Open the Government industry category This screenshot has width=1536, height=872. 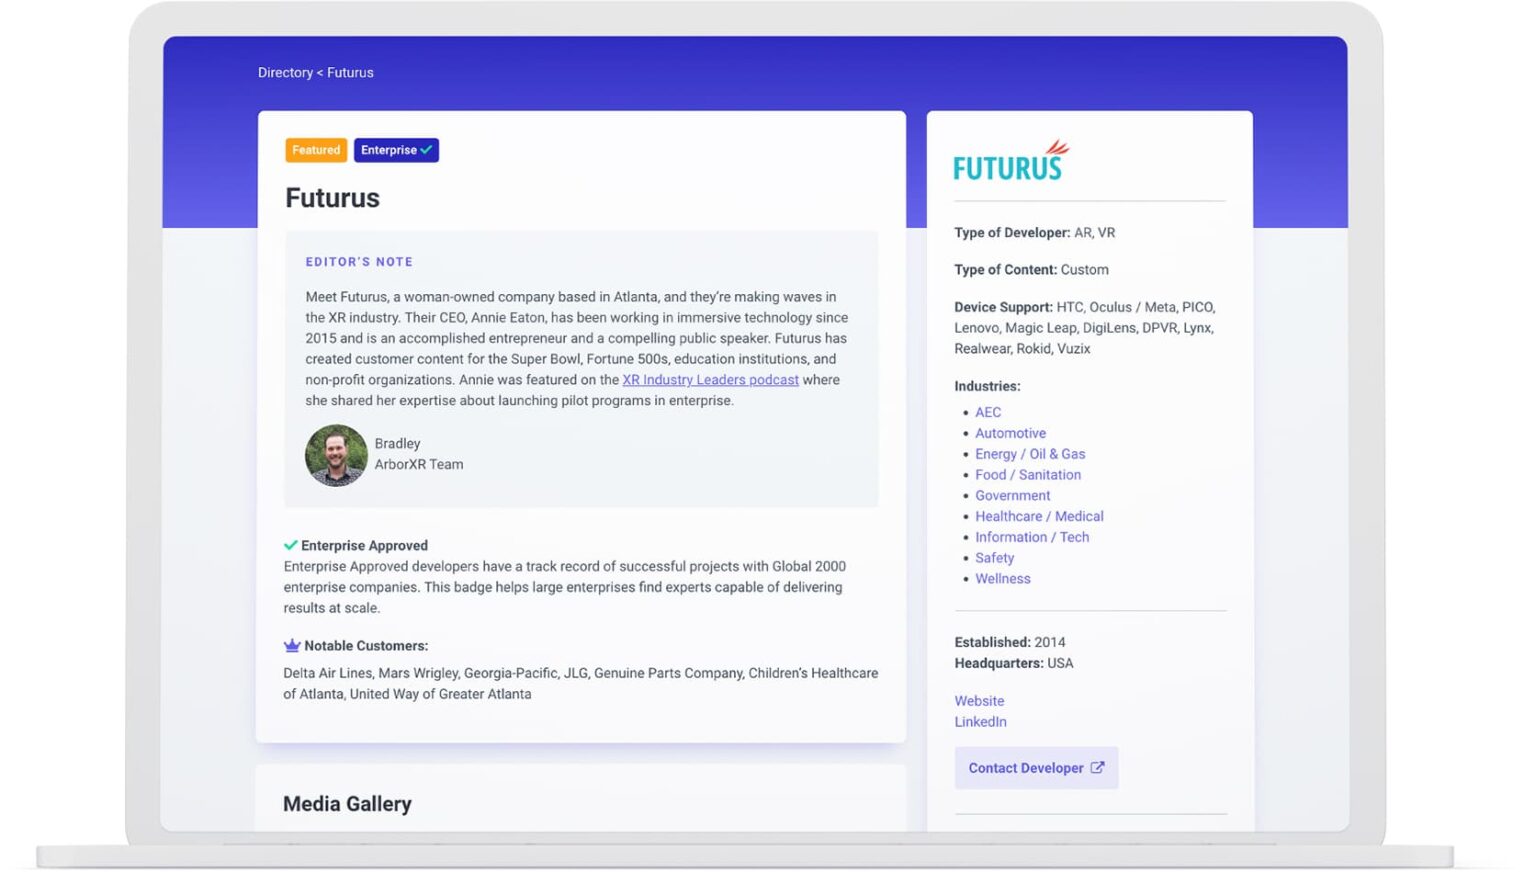(1012, 495)
